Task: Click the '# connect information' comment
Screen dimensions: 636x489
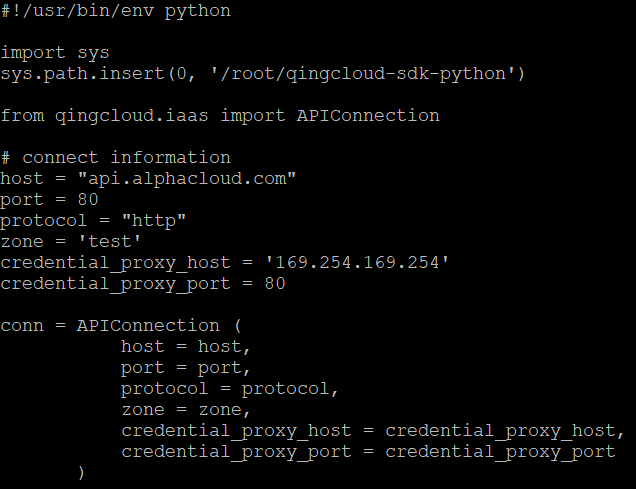Action: point(116,157)
